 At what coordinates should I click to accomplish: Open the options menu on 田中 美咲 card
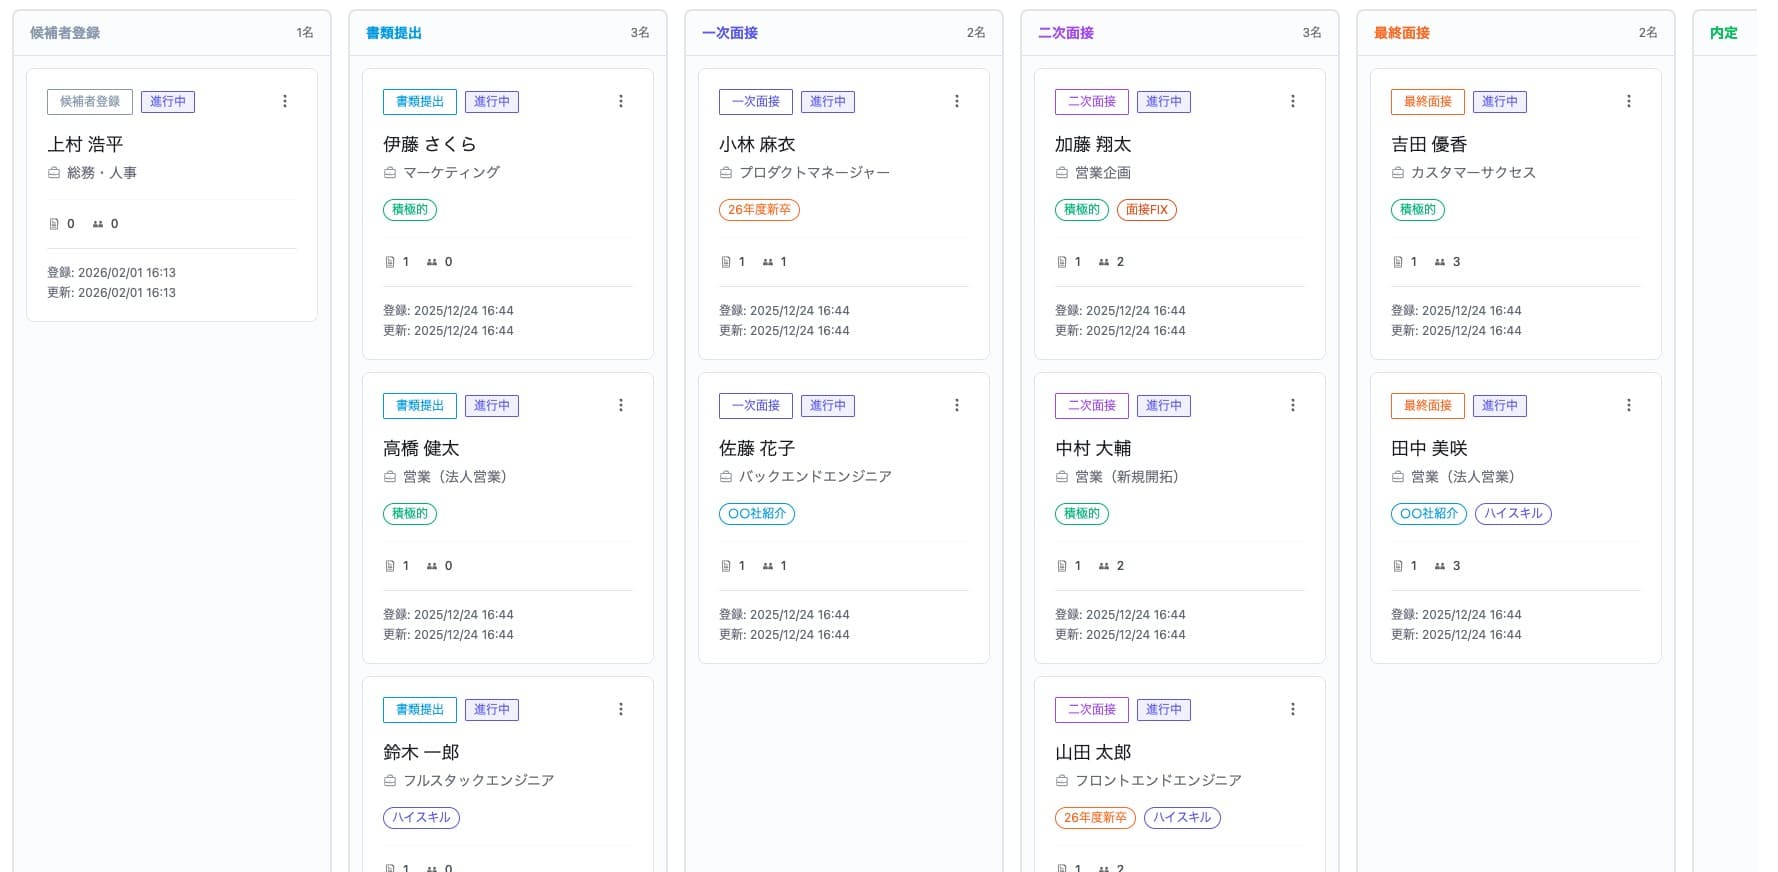1629,405
